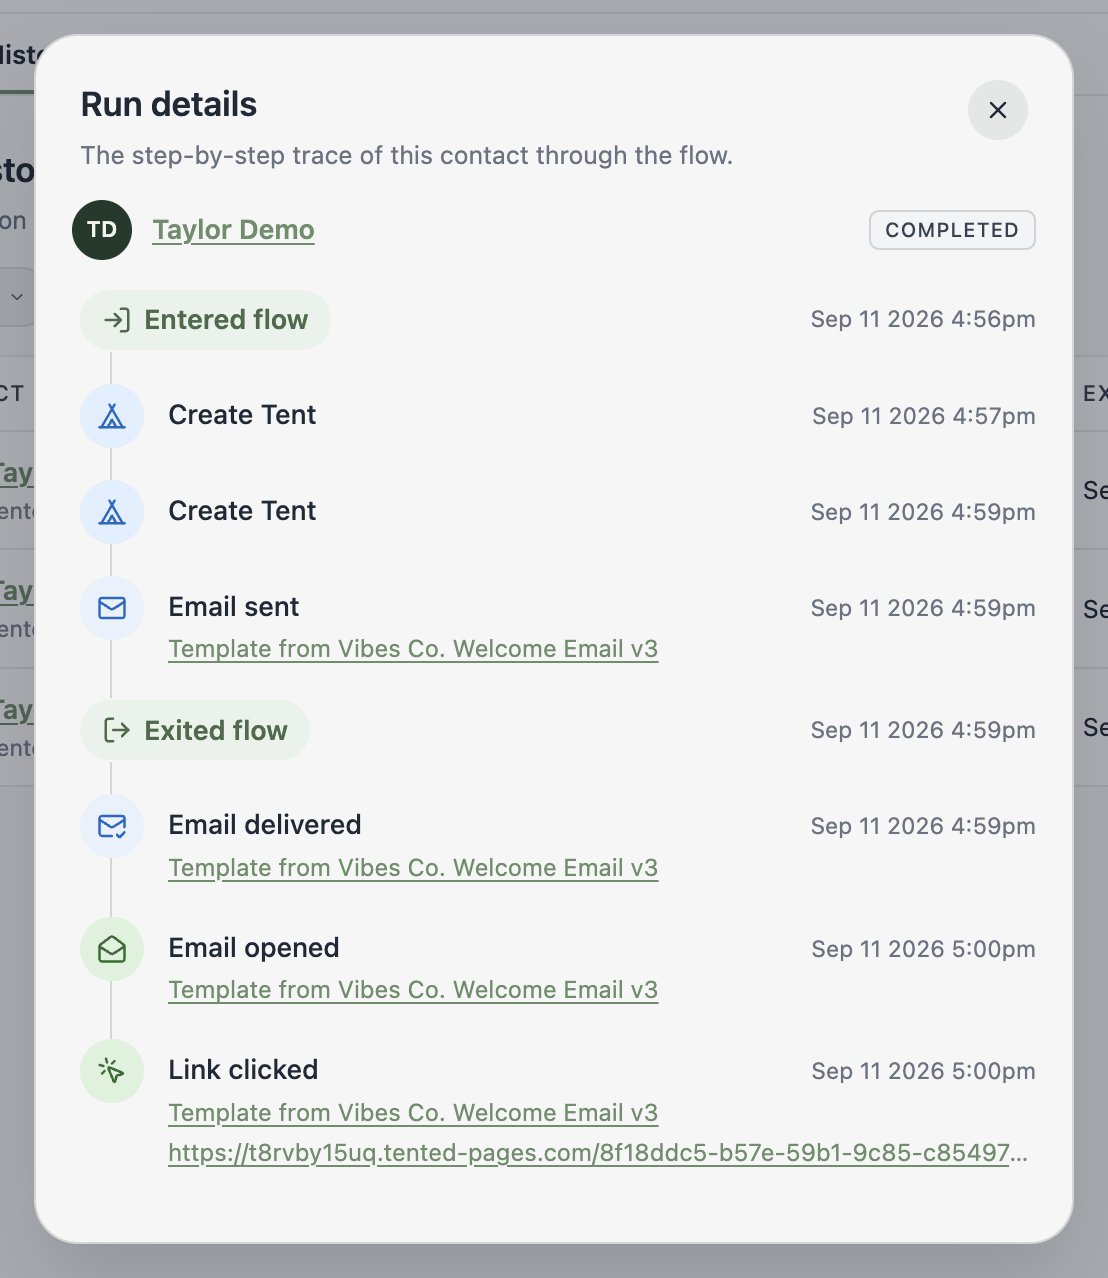Click the Link clicked cursor icon

point(112,1071)
